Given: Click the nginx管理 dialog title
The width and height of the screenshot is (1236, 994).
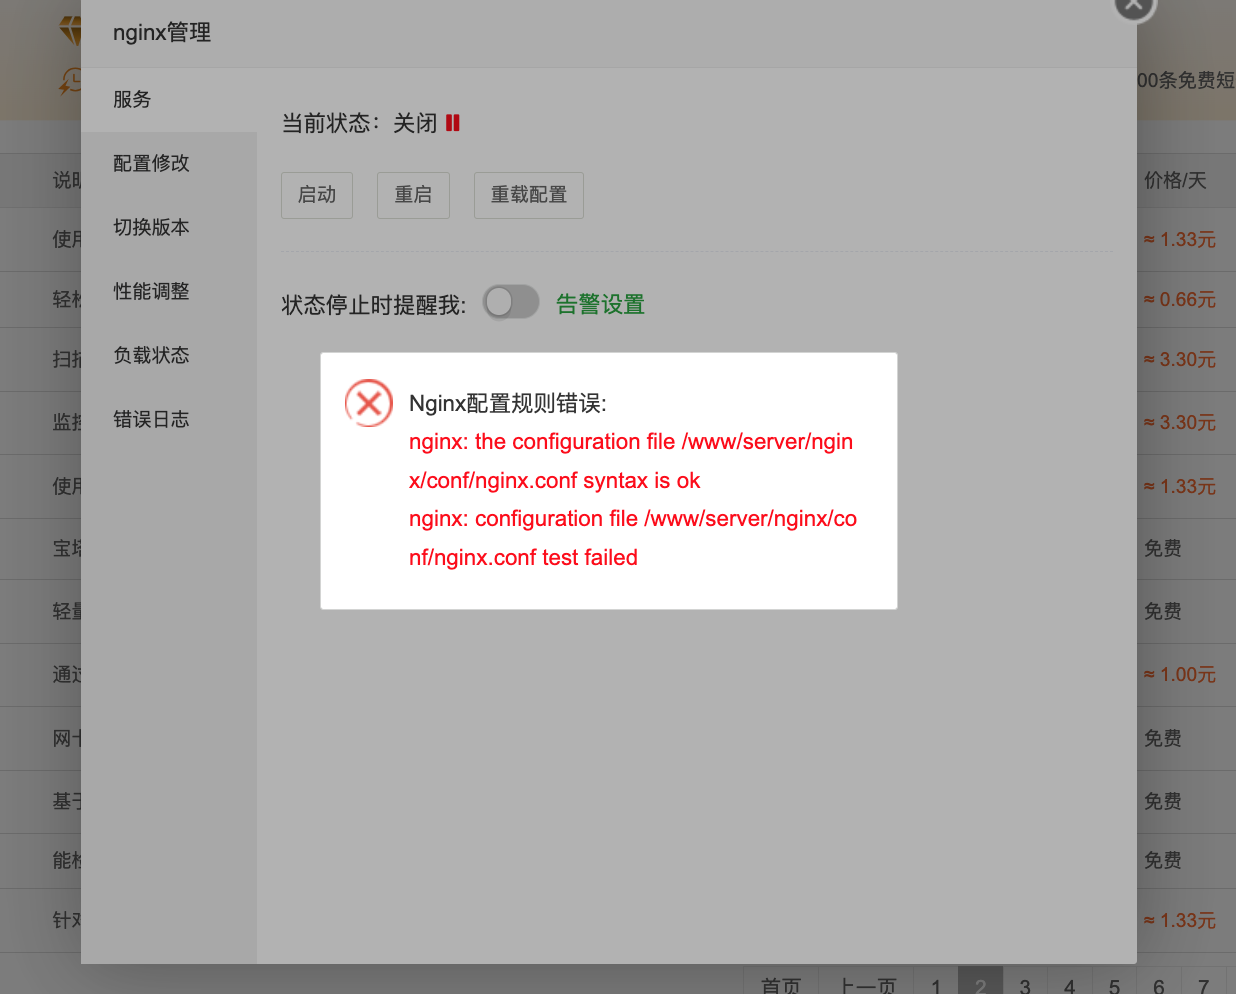Looking at the screenshot, I should coord(162,33).
